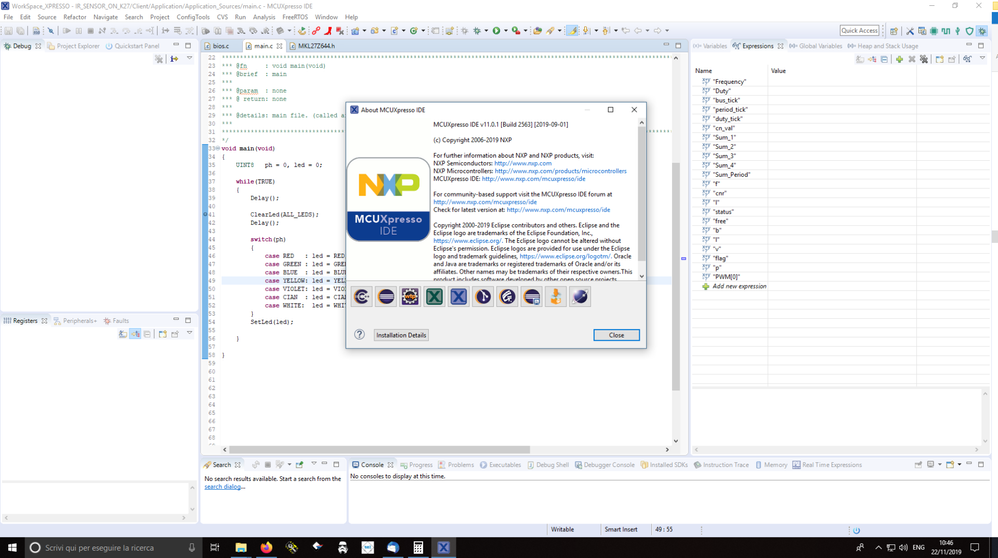The image size is (998, 558).
Task: Open the File menu
Action: click(8, 17)
